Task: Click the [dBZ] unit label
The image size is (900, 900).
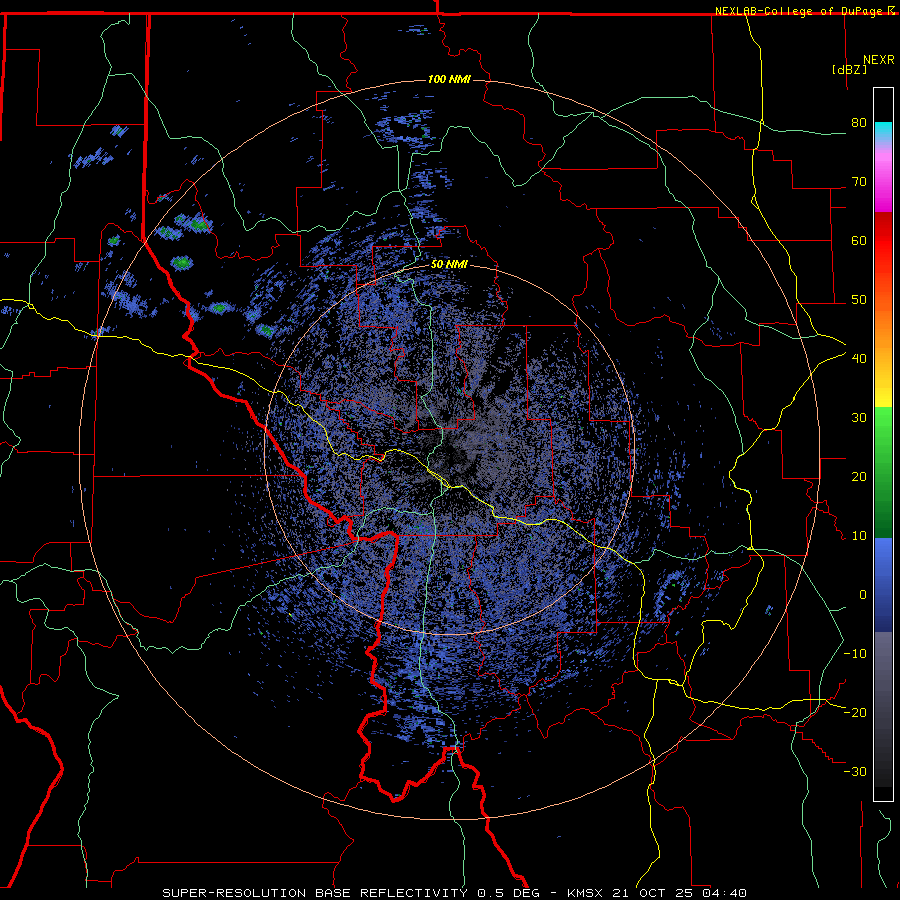Action: click(849, 70)
